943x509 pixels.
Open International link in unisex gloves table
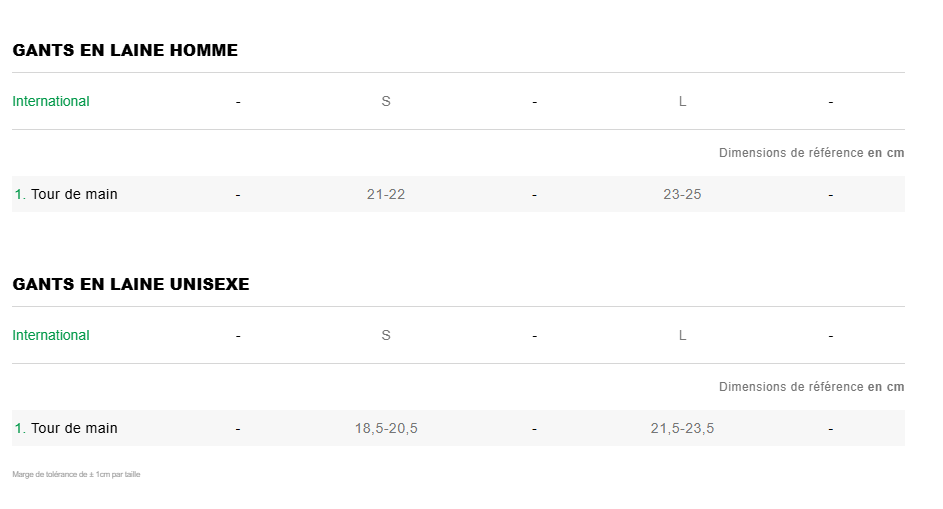click(51, 335)
